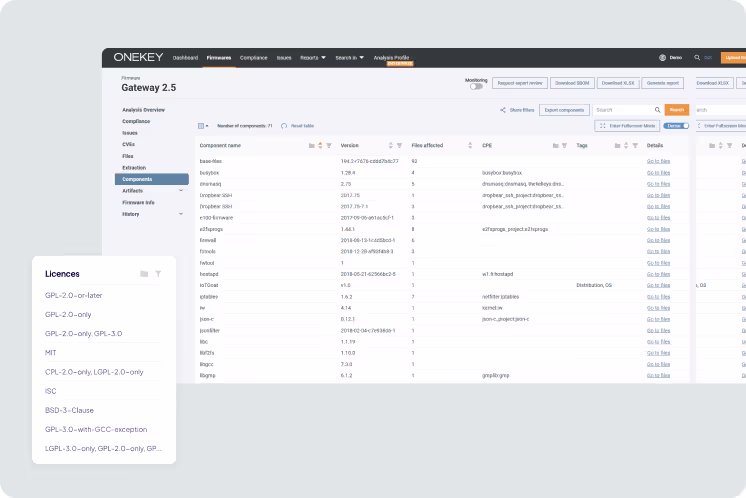Switch to the Compliance top navigation tab
Image resolution: width=746 pixels, height=498 pixels.
[253, 58]
